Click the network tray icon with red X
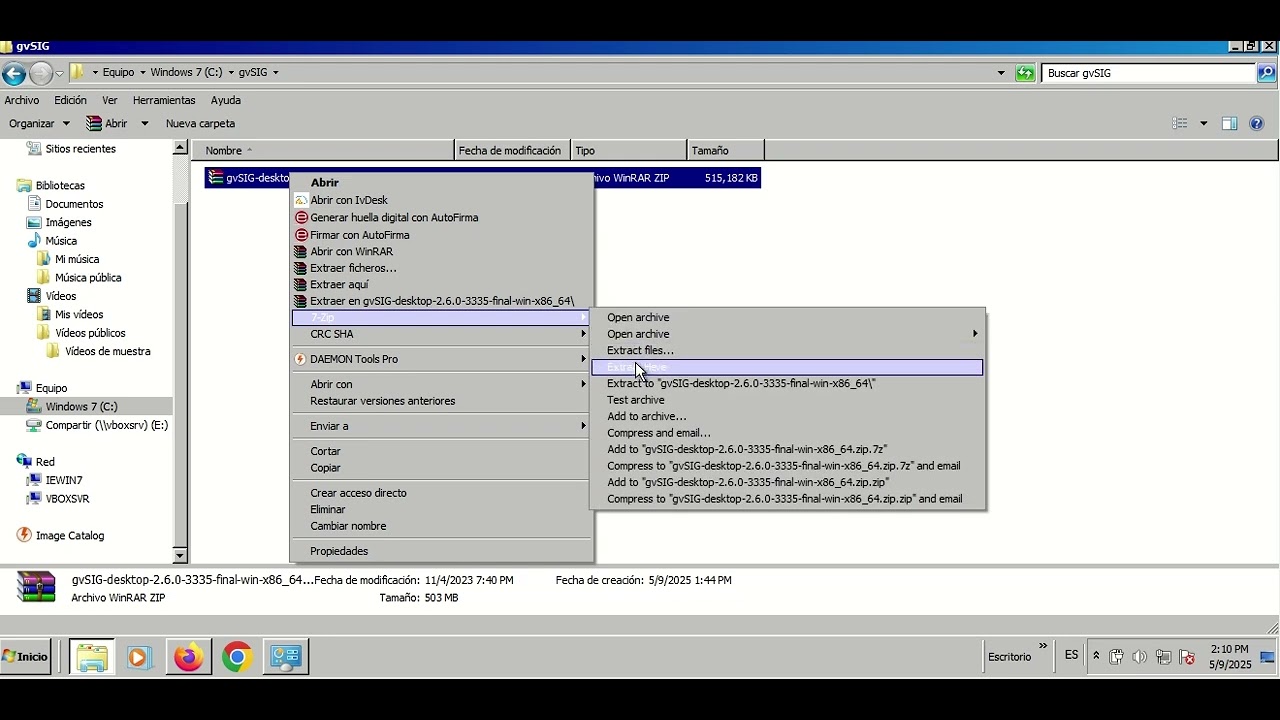Screen dimensions: 1280x720 tap(1187, 657)
